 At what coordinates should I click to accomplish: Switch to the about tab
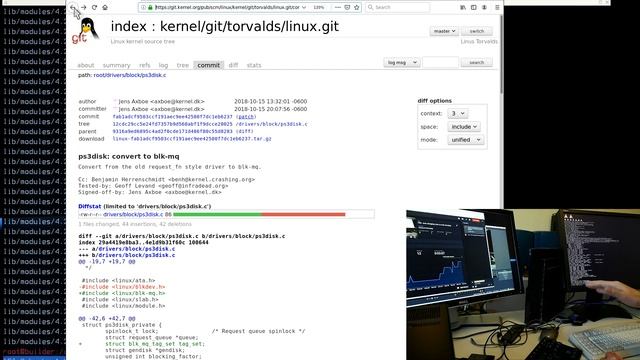86,65
